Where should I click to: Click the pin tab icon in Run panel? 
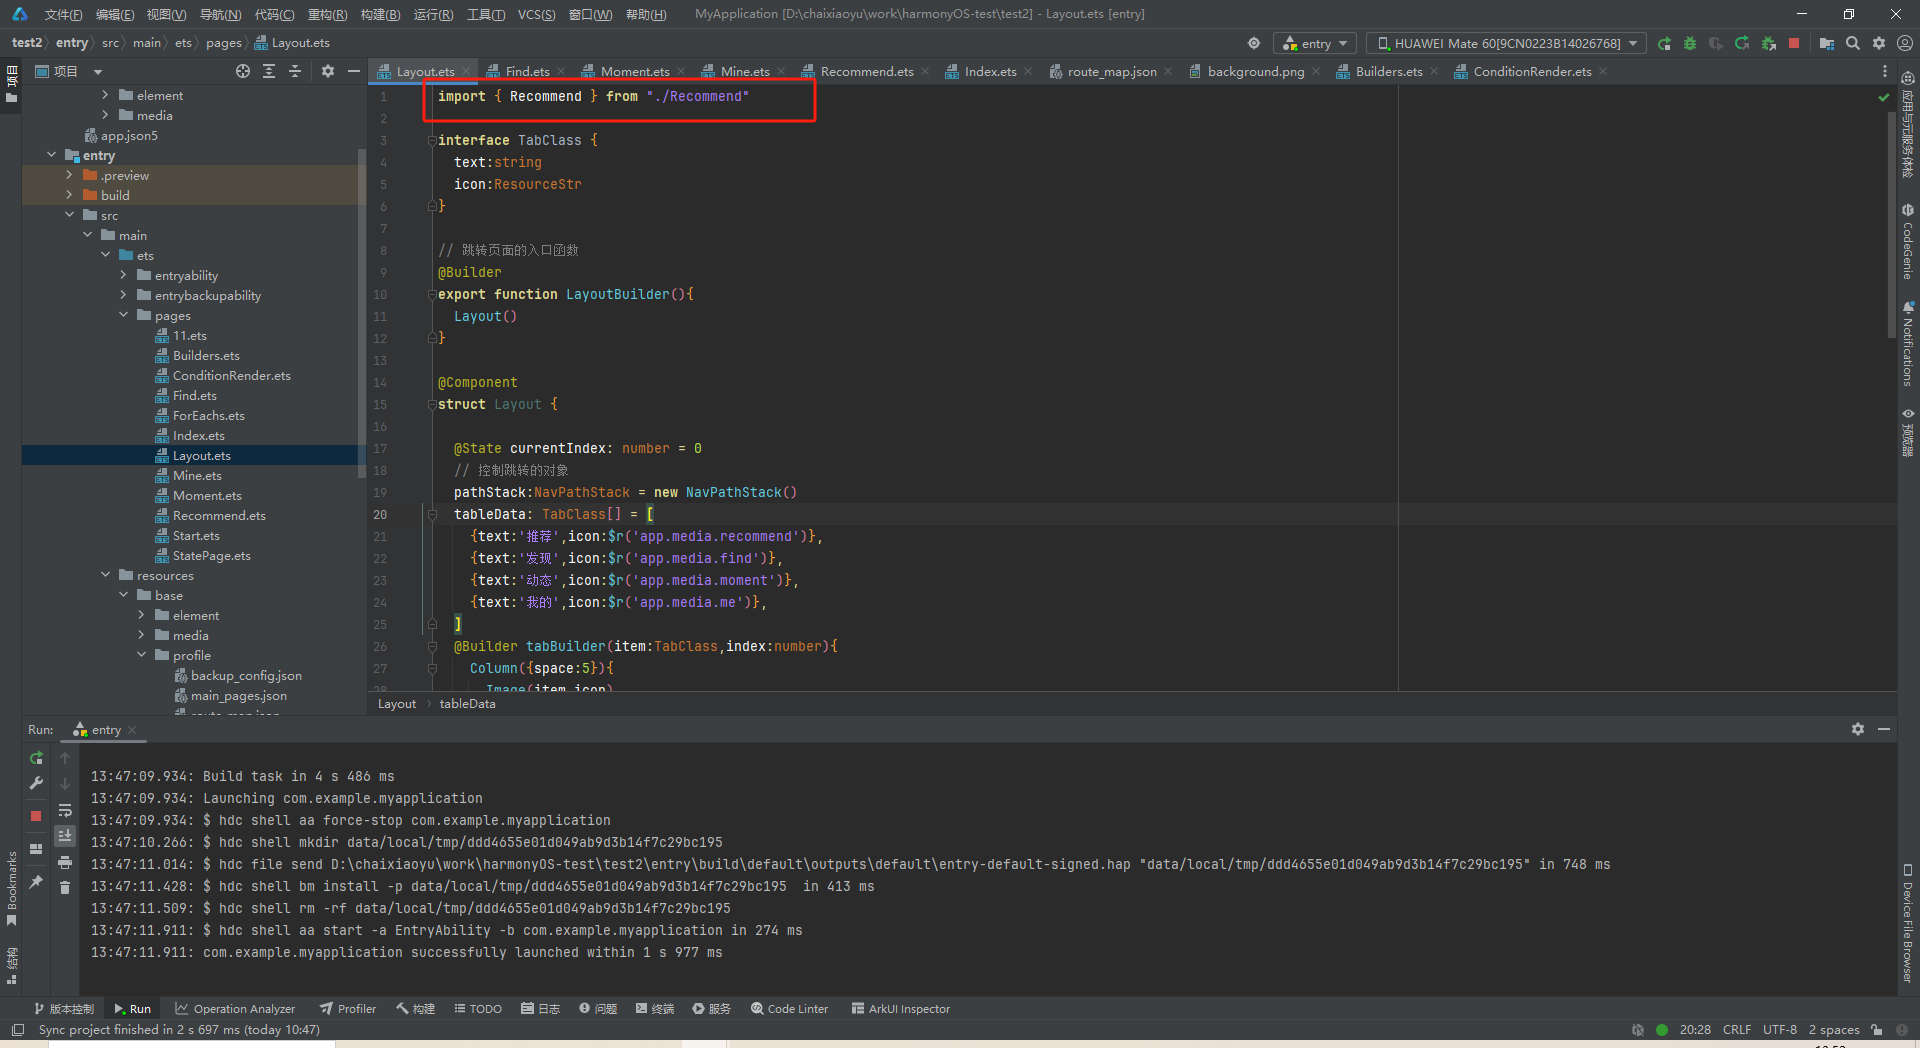pos(36,881)
